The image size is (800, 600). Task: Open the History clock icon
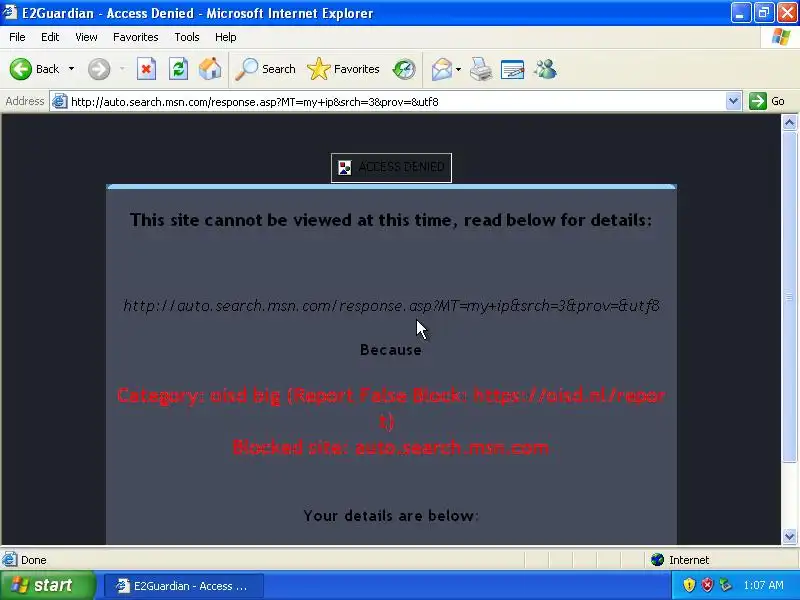(404, 69)
